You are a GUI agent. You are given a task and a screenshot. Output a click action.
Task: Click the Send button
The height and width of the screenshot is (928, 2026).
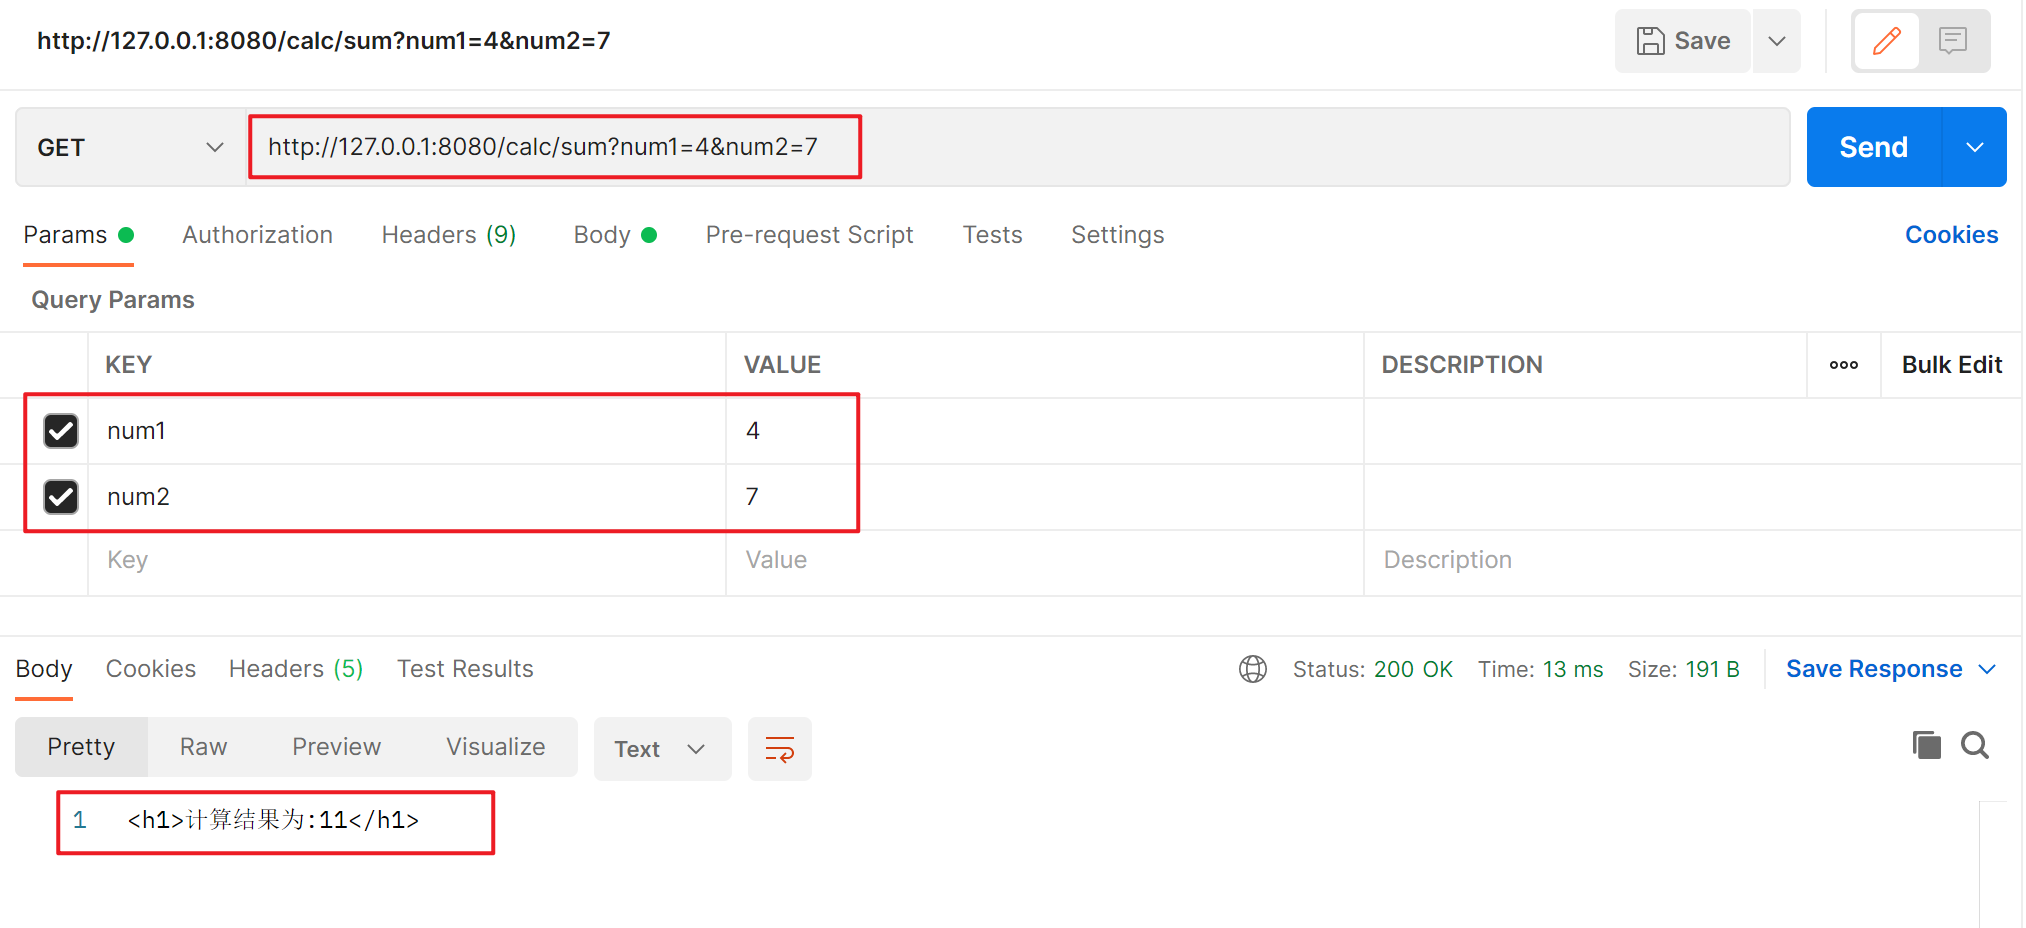coord(1873,147)
